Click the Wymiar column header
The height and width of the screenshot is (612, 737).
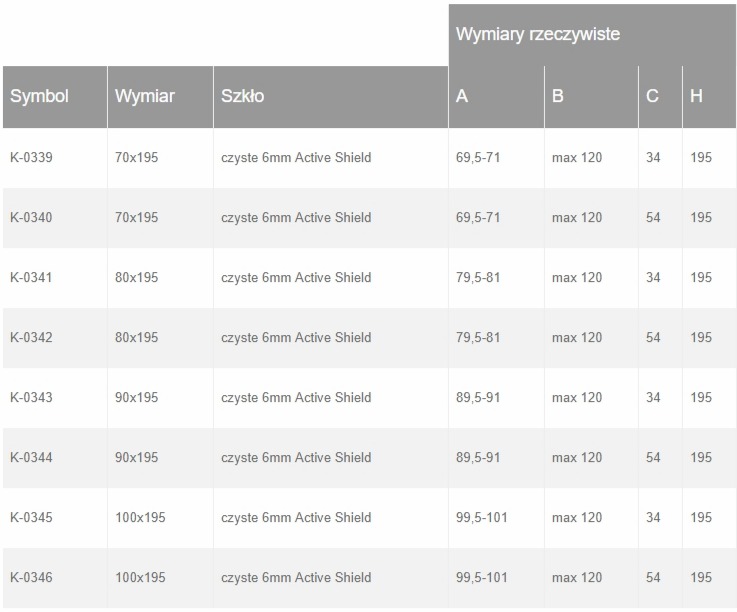145,97
